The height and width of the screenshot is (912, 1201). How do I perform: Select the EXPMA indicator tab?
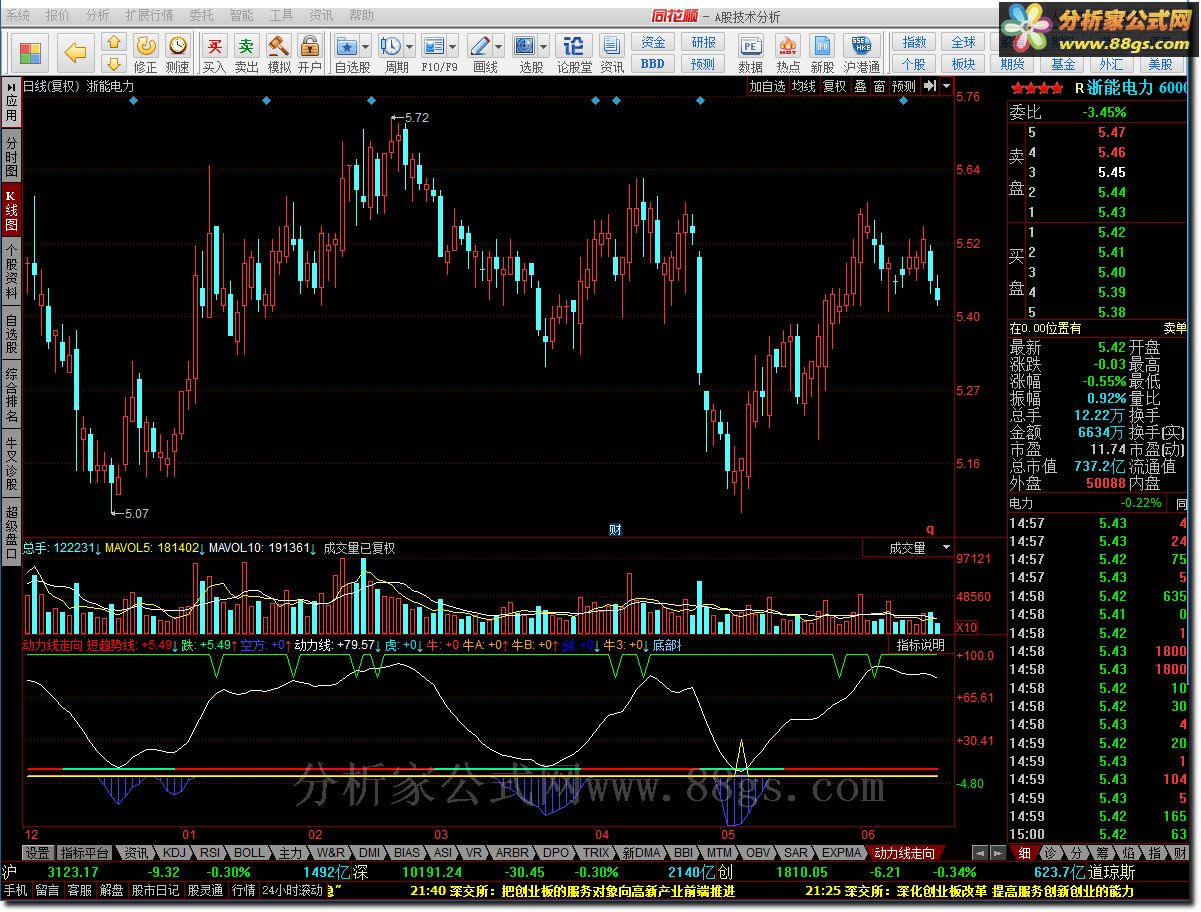pos(842,853)
